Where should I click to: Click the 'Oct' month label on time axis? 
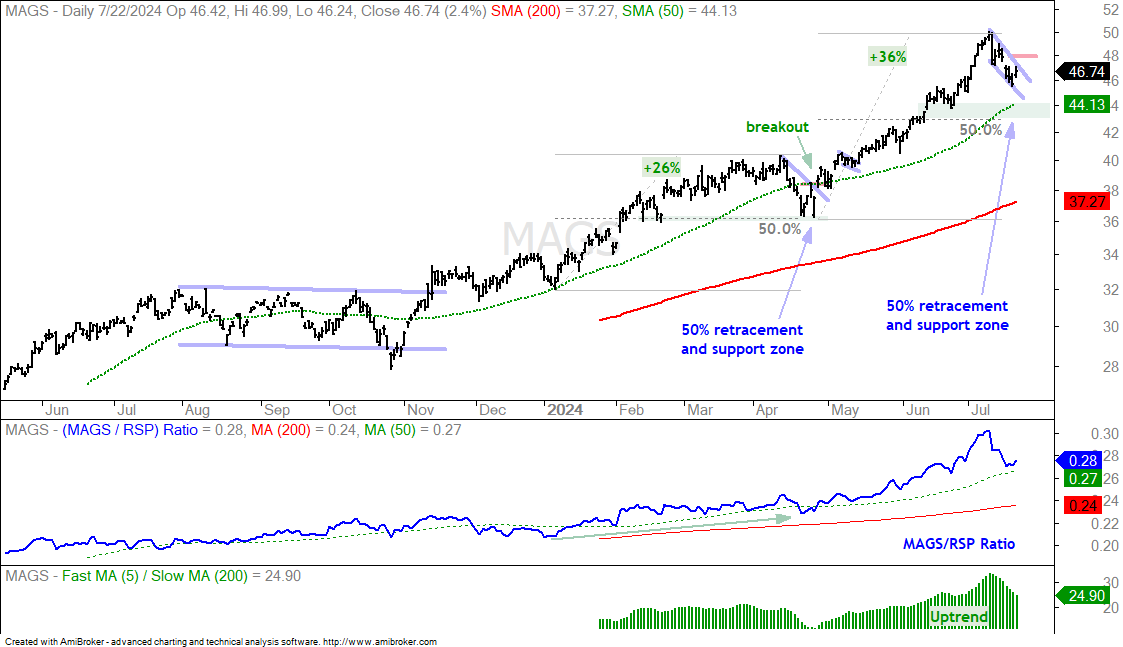click(344, 410)
